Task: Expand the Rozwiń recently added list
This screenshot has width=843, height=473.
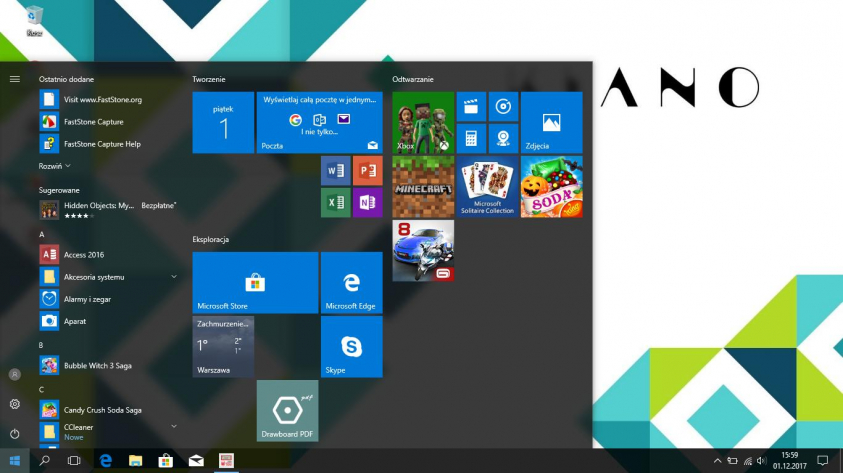Action: pyautogui.click(x=55, y=166)
